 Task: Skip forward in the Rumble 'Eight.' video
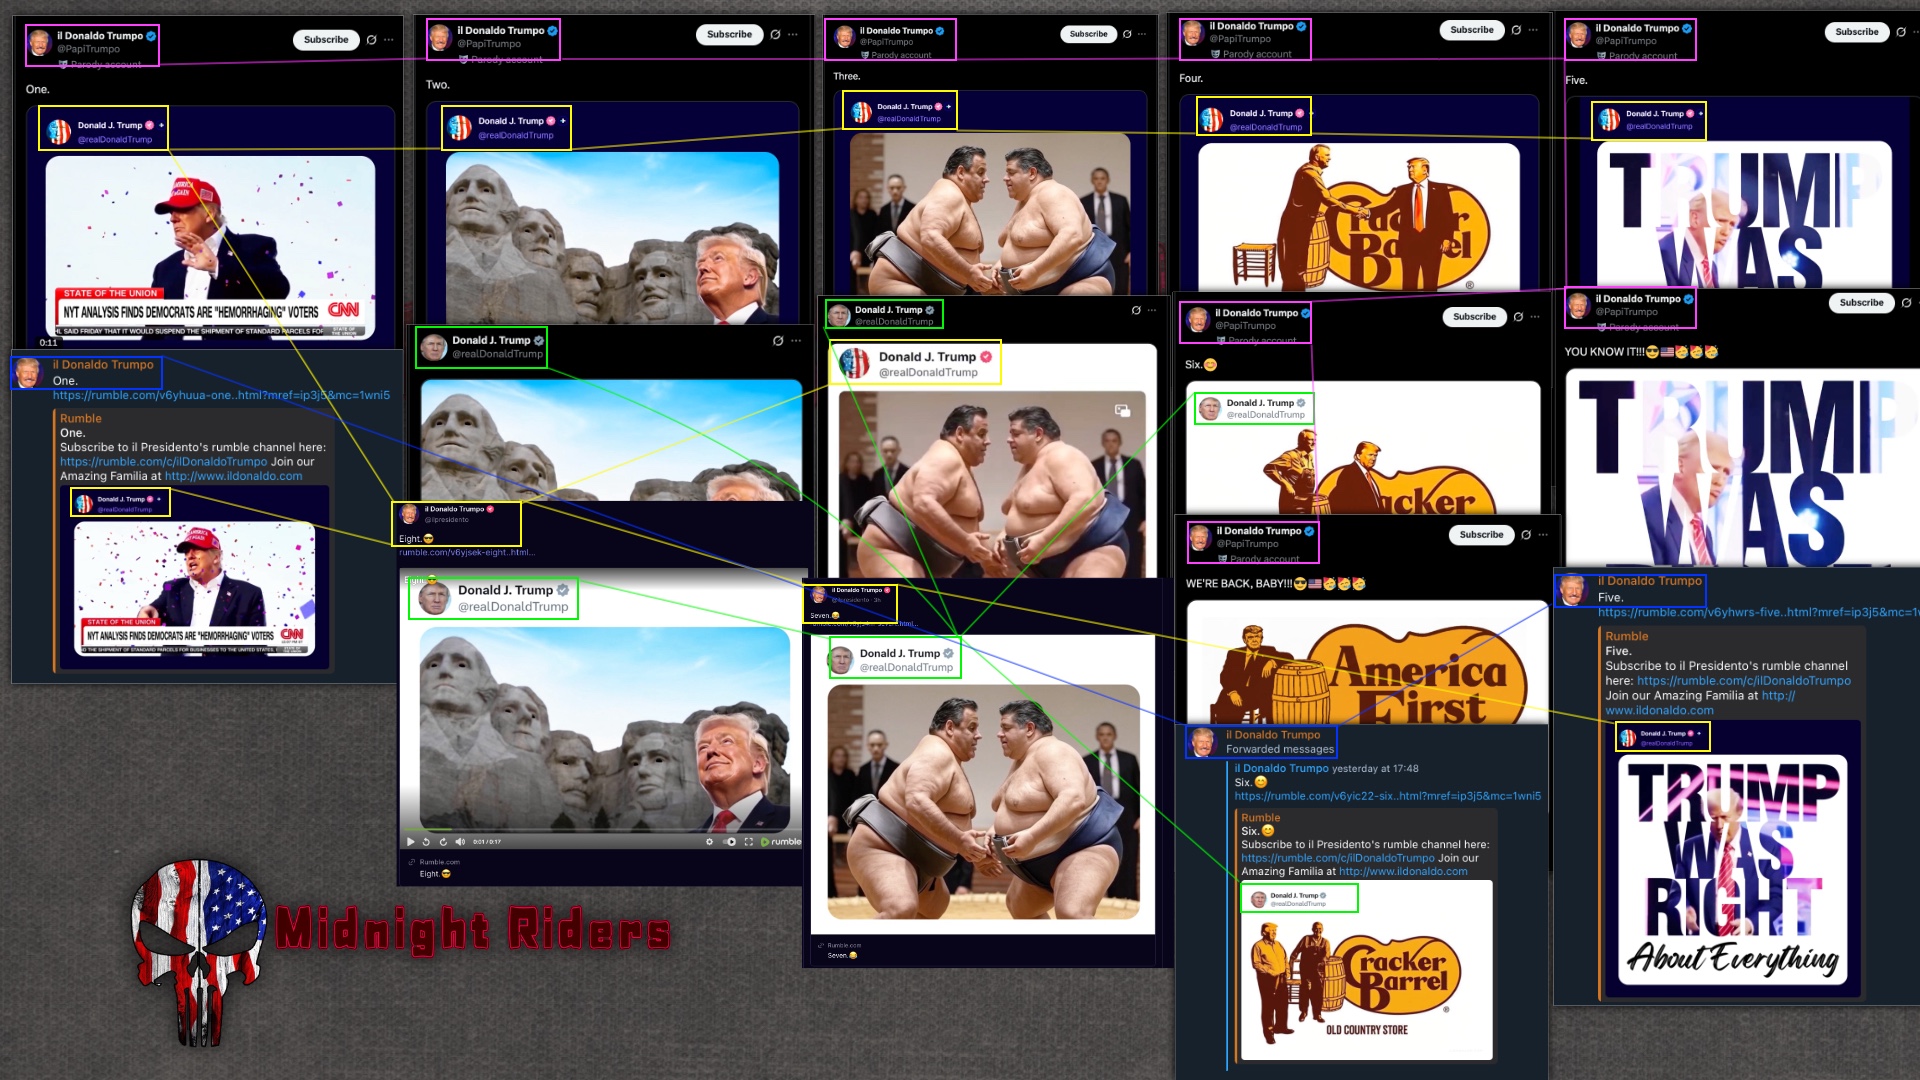click(x=443, y=842)
